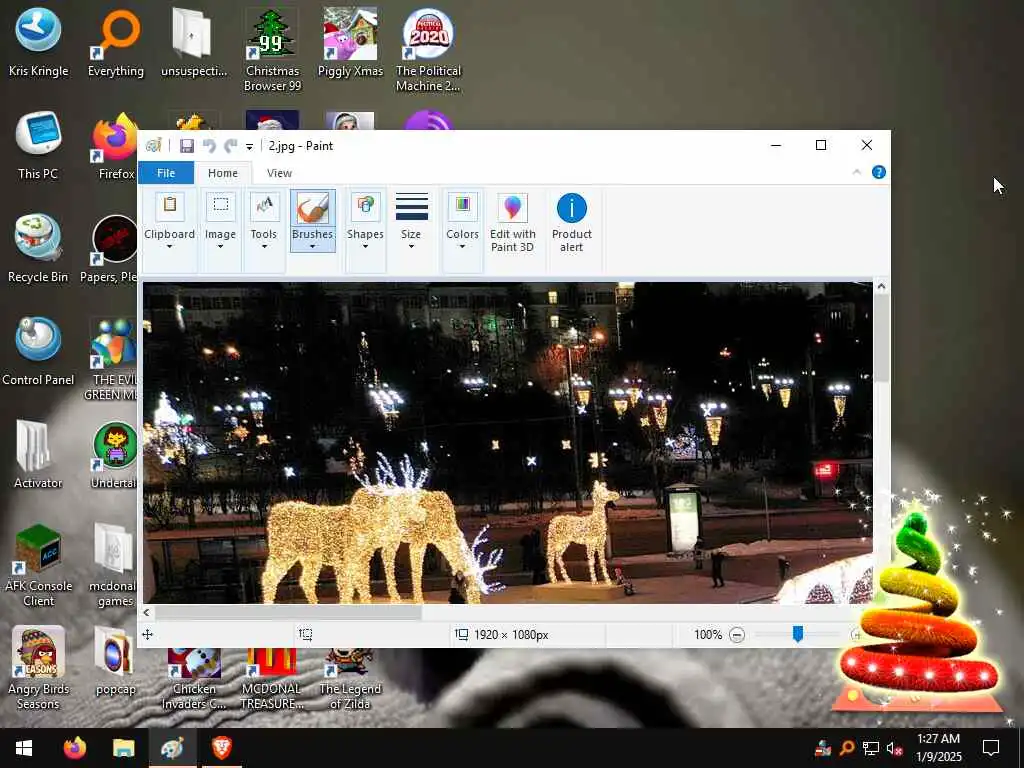Image resolution: width=1024 pixels, height=768 pixels.
Task: Select the Control Panel desktop icon
Action: [38, 351]
